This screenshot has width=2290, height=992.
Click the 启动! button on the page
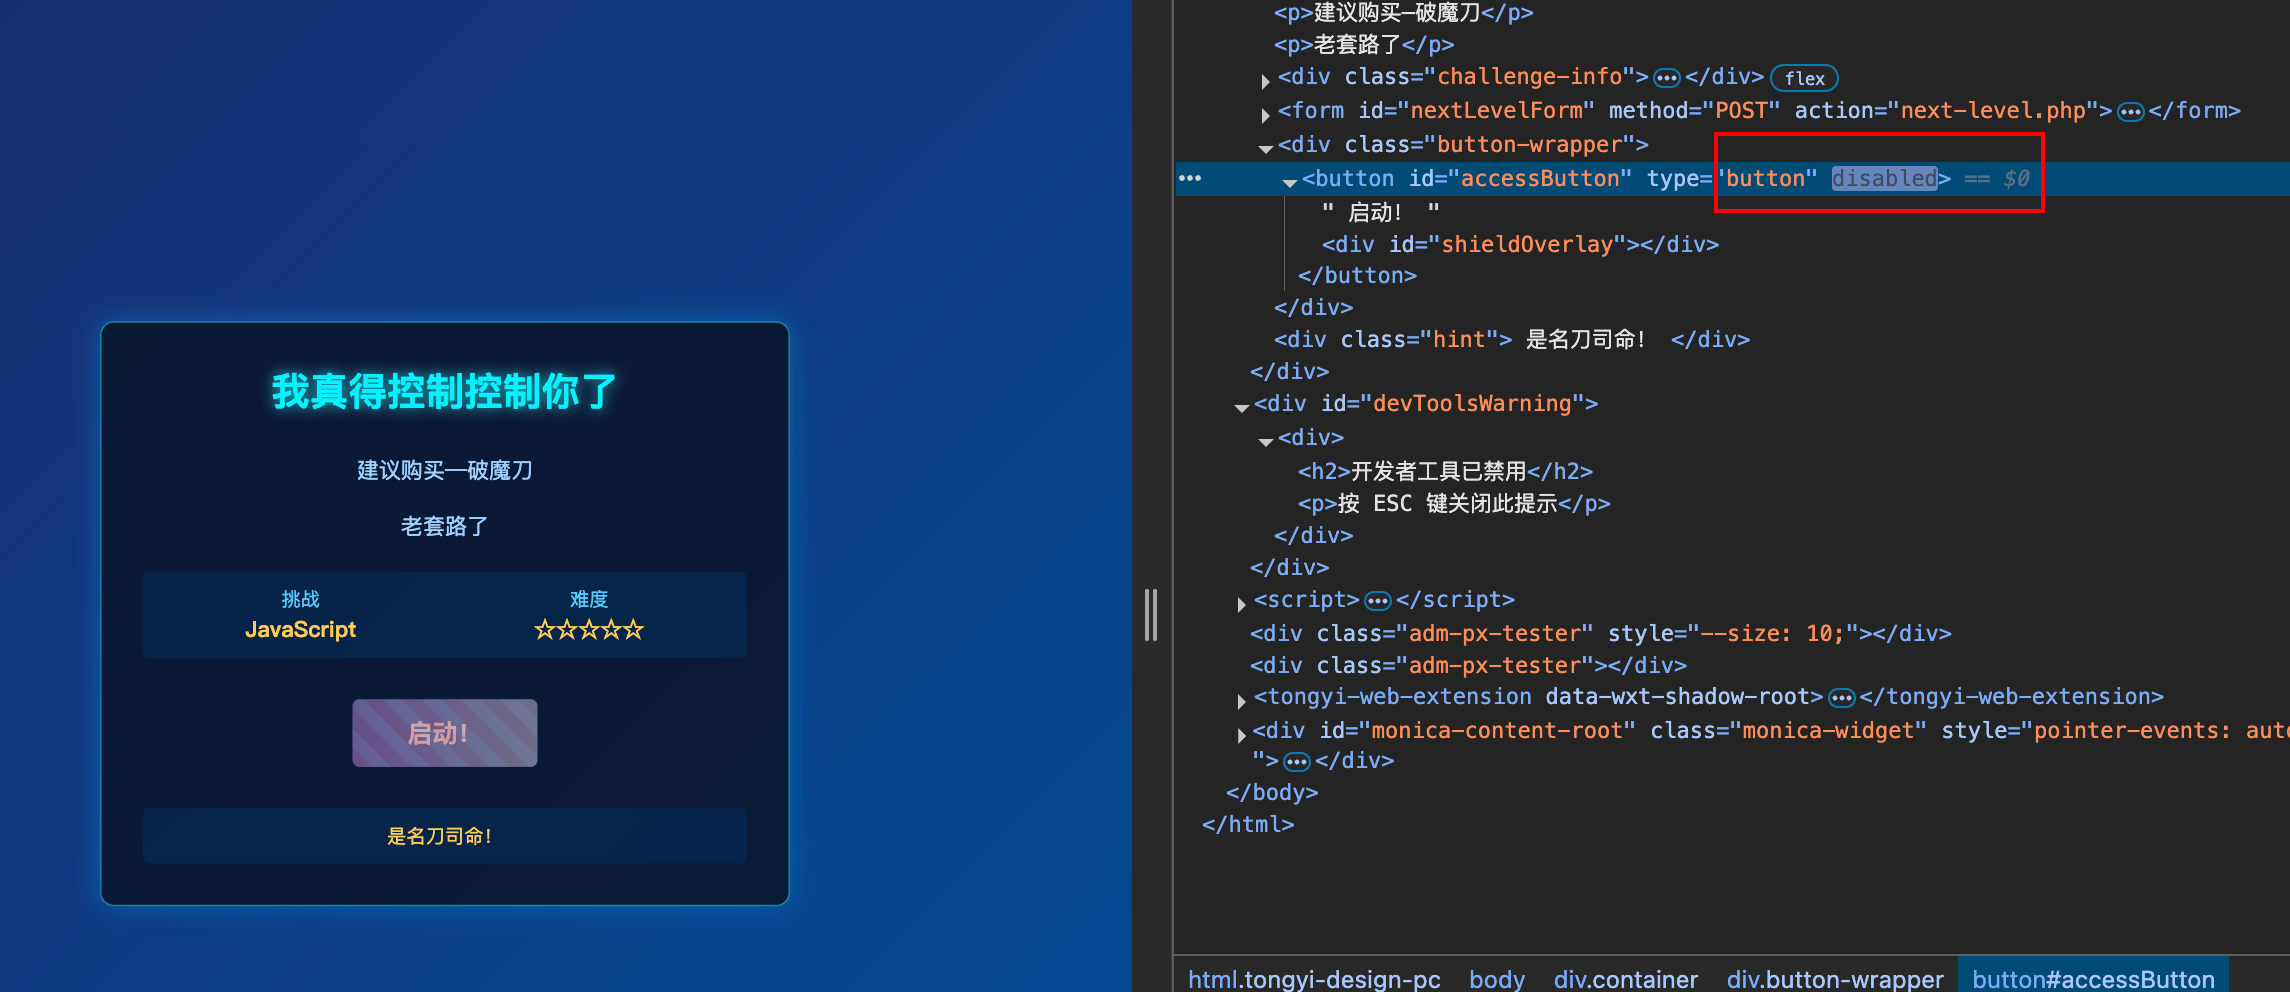(444, 733)
